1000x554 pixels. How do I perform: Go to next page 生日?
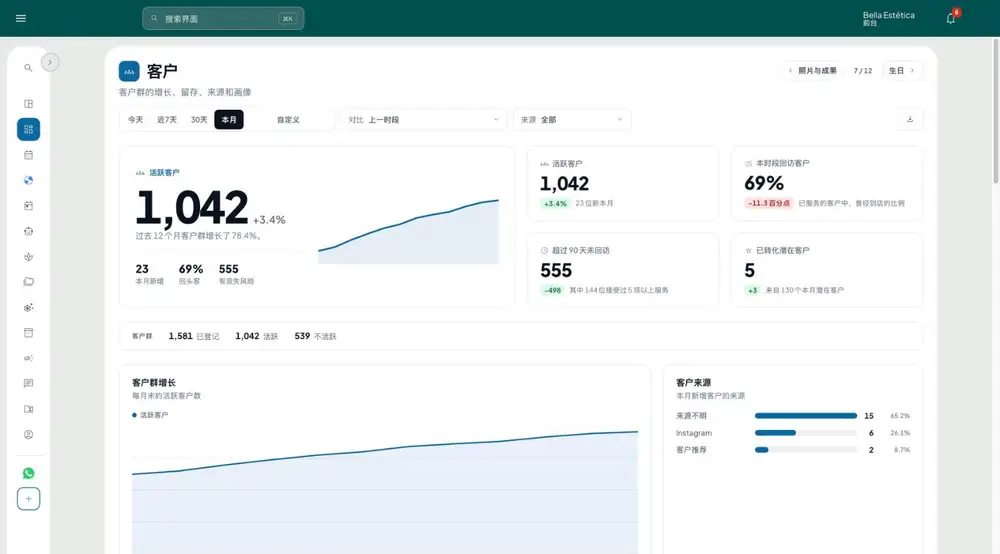coord(902,71)
